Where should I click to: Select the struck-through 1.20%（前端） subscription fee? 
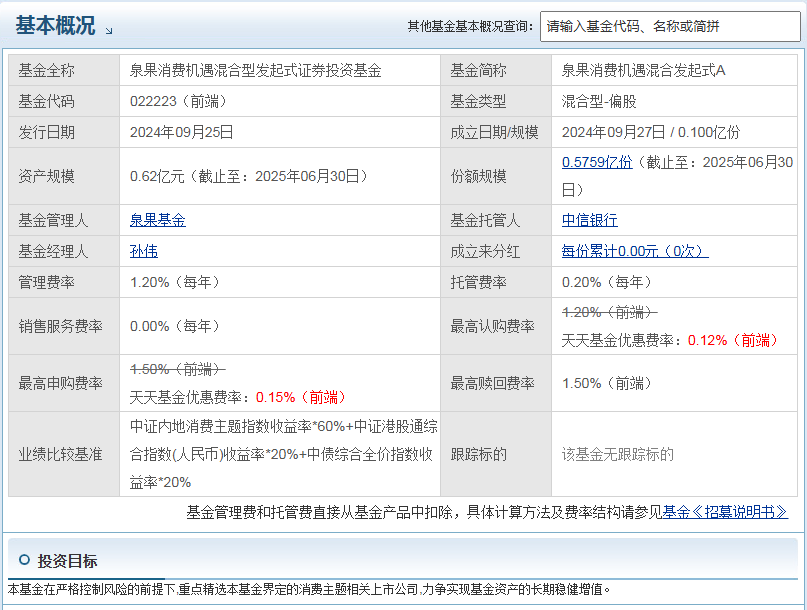(609, 312)
